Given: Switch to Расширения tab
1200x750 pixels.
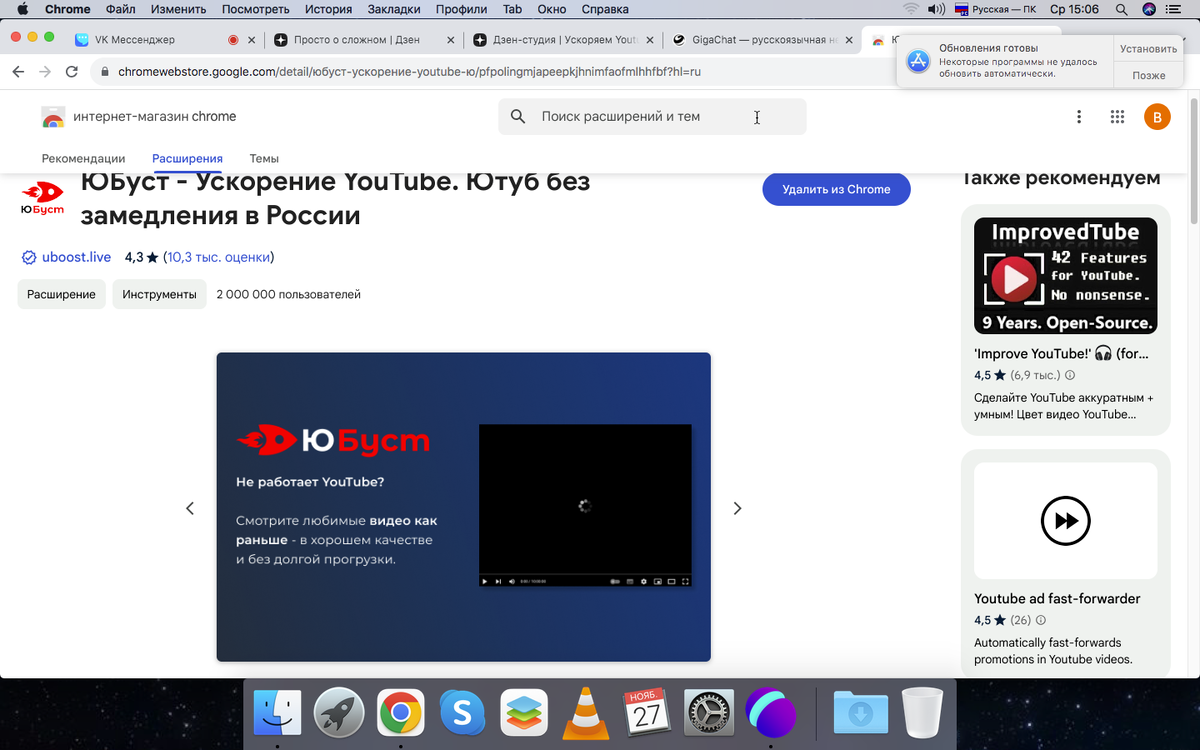Looking at the screenshot, I should click(187, 158).
